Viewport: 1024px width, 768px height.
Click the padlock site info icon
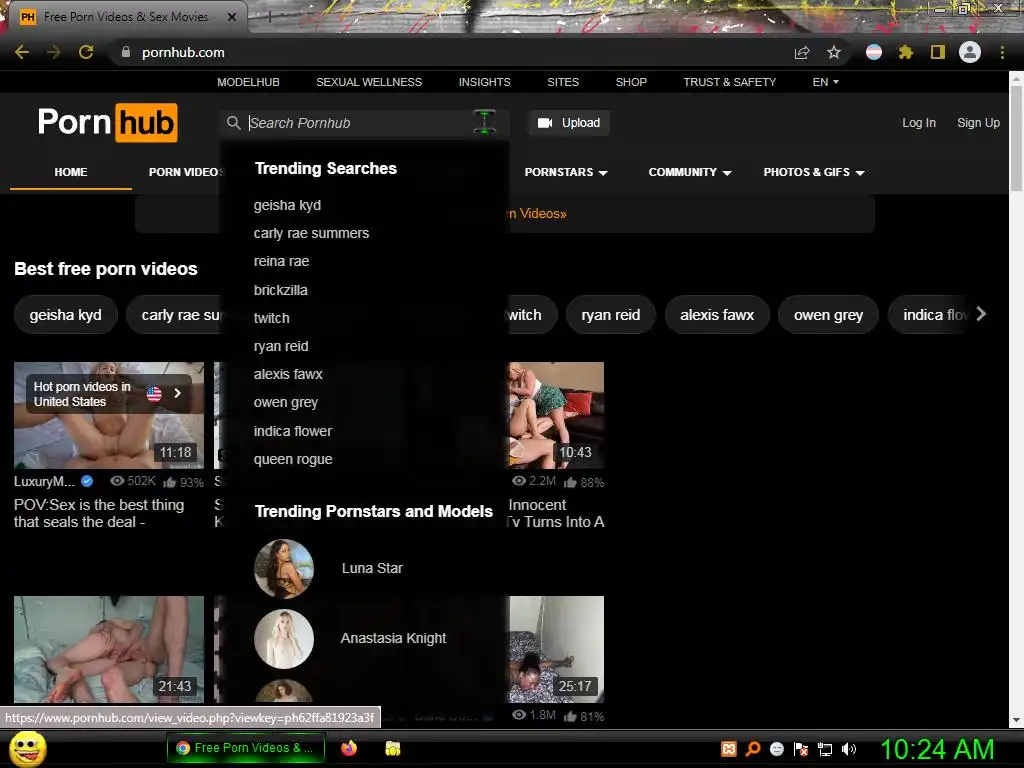126,52
